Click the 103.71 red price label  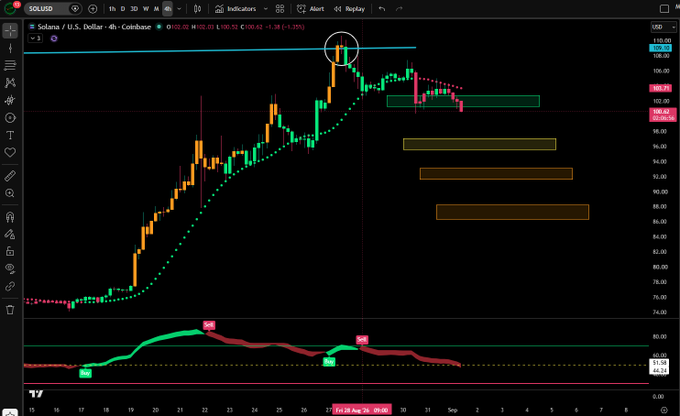coord(660,88)
